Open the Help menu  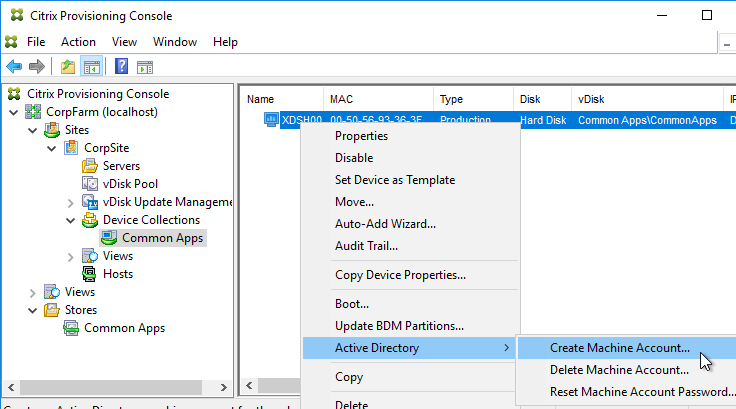(x=225, y=42)
